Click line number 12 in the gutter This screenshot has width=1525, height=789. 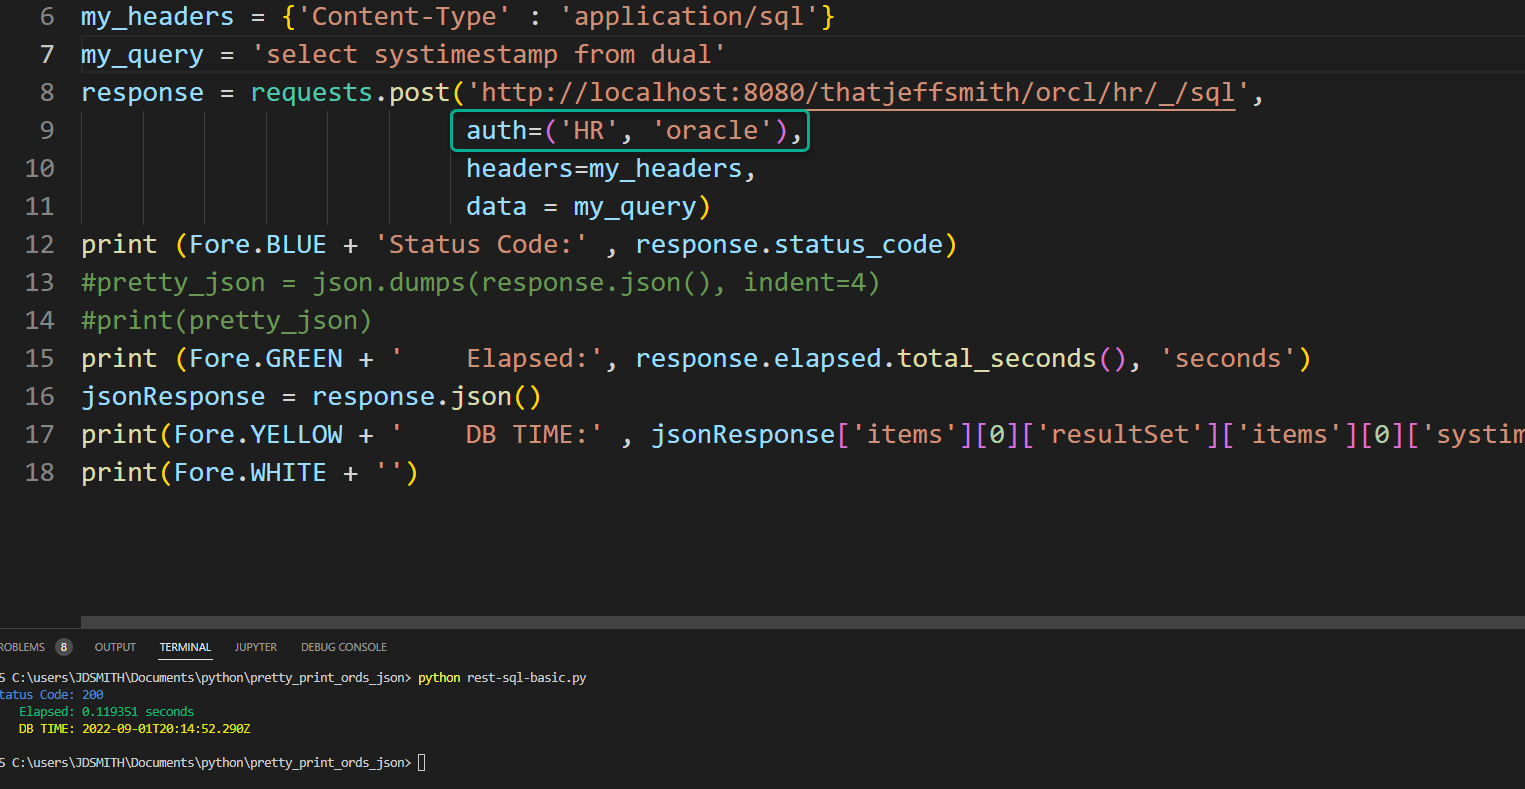coord(40,245)
